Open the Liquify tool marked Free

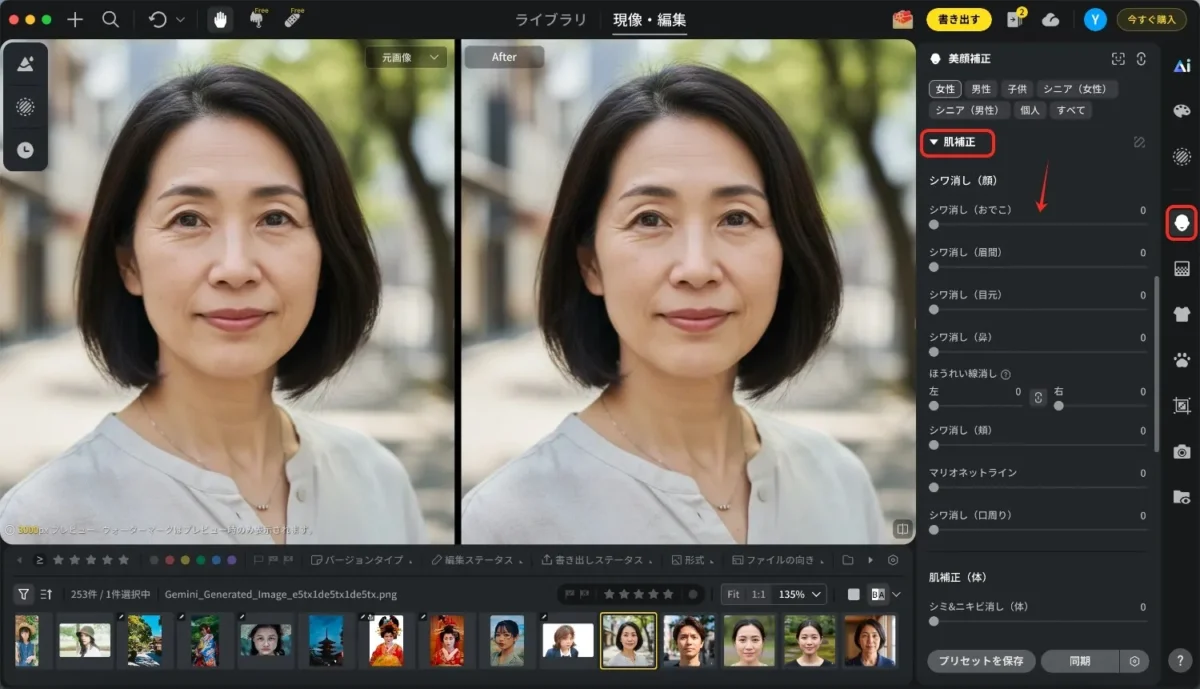coord(259,19)
